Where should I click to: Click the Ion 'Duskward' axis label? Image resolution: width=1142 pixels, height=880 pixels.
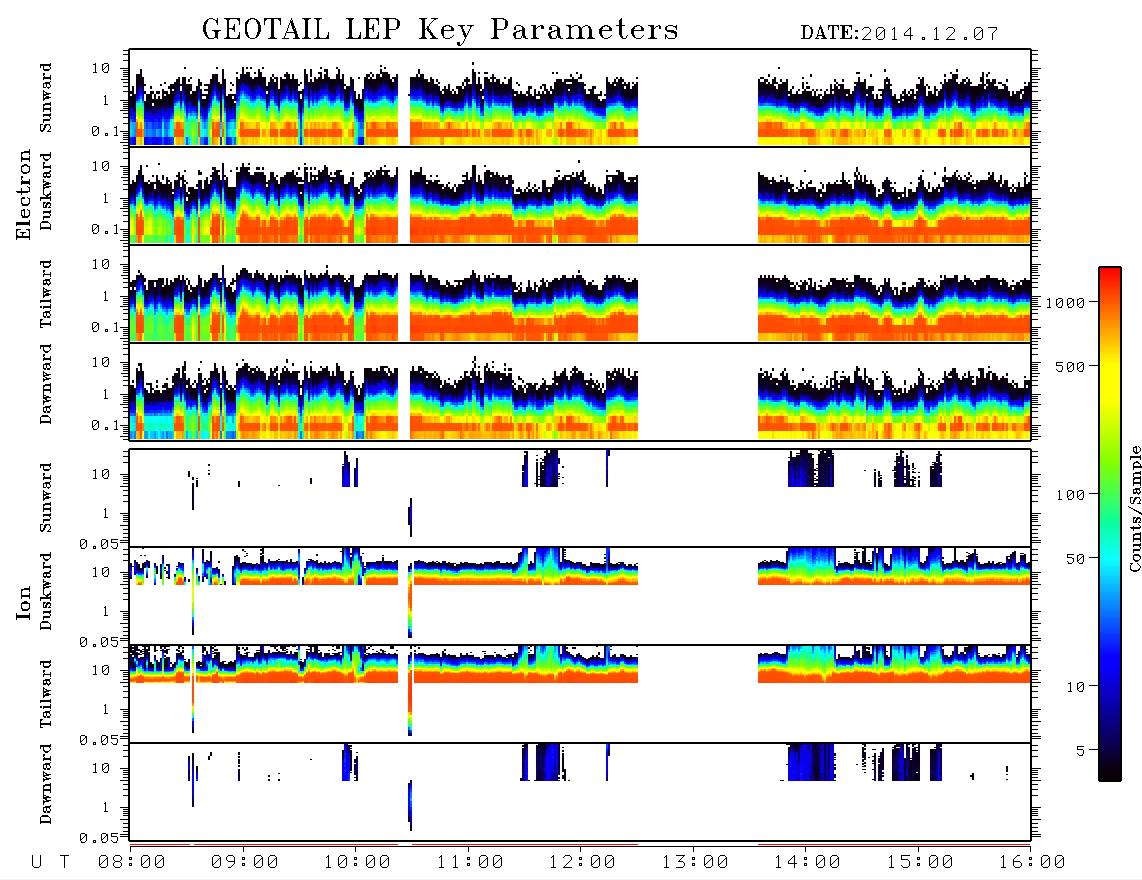[46, 591]
